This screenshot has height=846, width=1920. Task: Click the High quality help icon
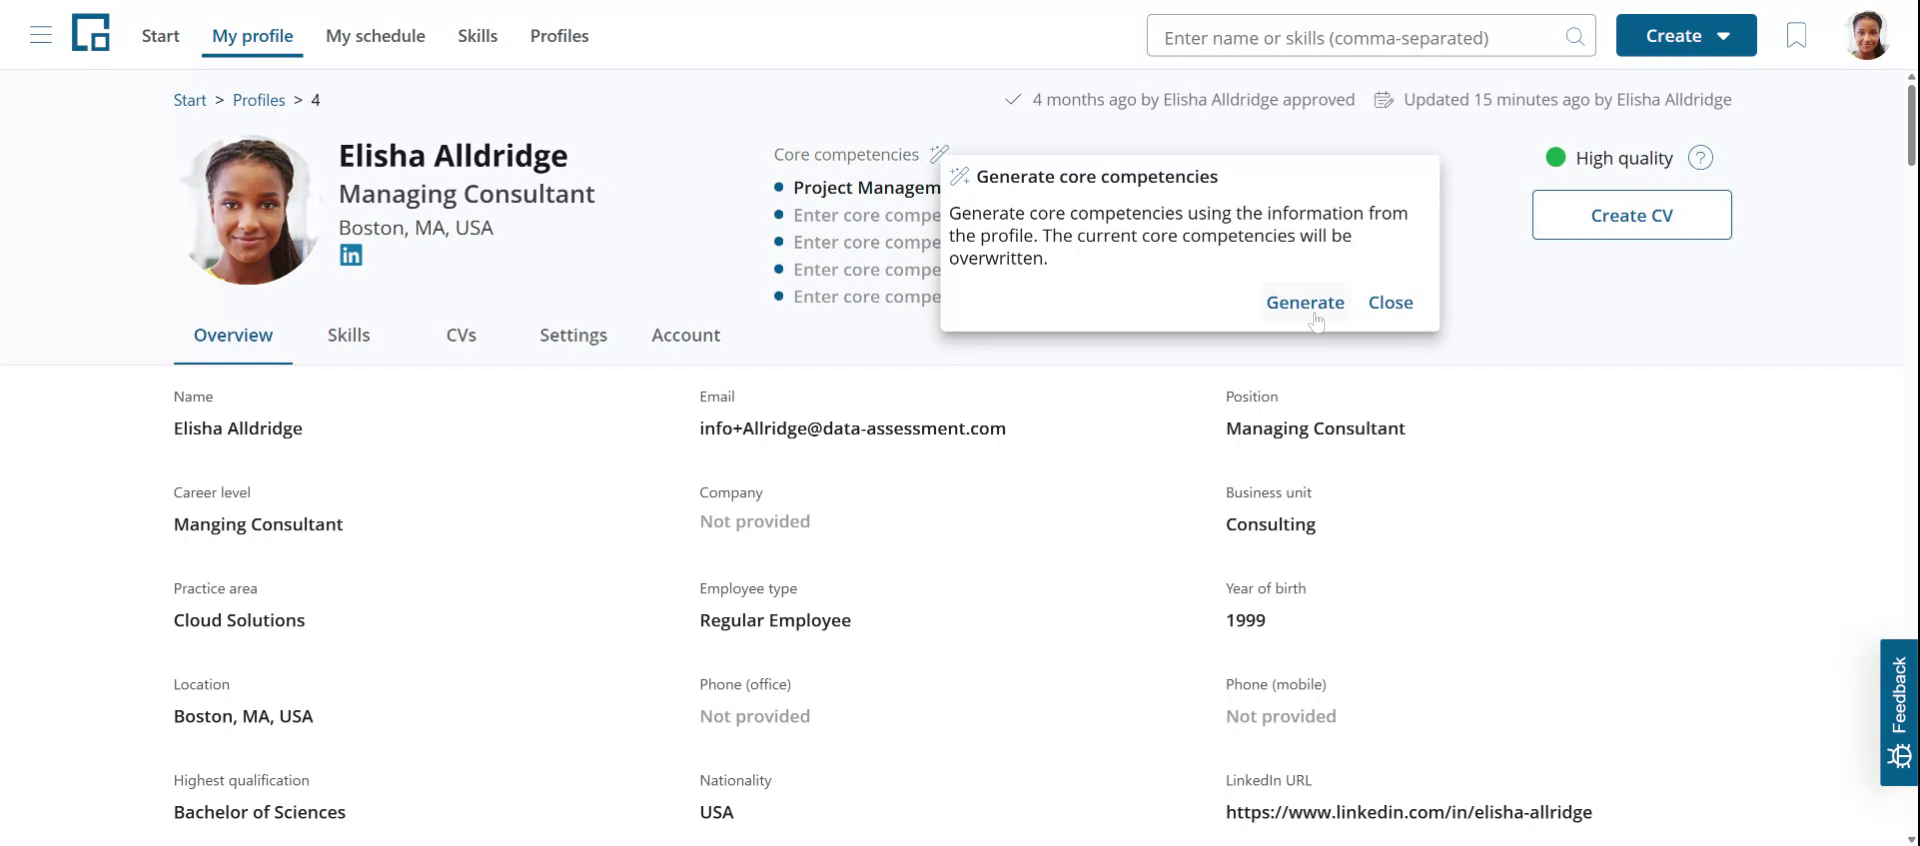[x=1700, y=158]
